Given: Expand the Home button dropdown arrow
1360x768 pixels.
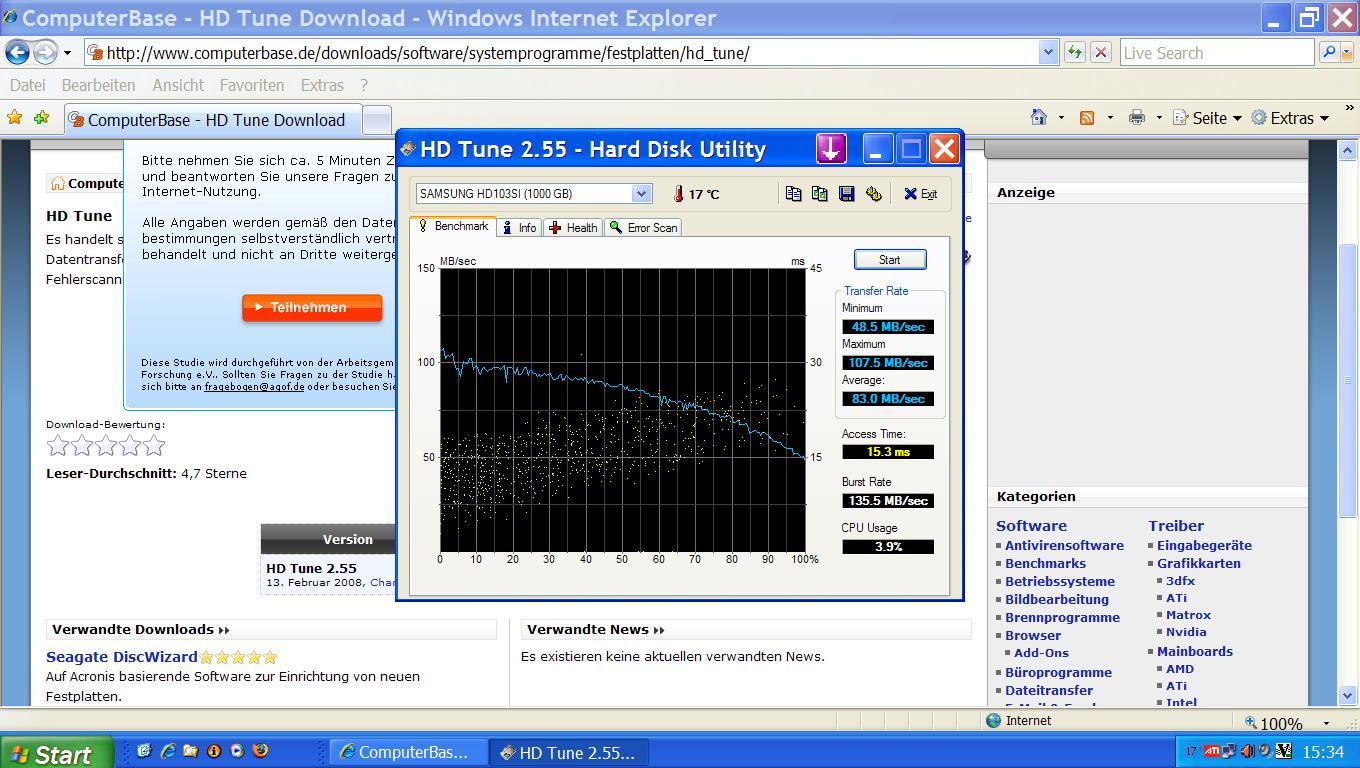Looking at the screenshot, I should pos(1061,118).
